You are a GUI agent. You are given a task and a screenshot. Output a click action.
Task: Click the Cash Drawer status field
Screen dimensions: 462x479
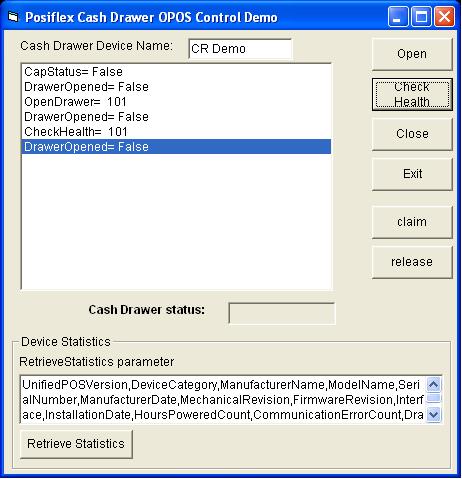(x=282, y=313)
